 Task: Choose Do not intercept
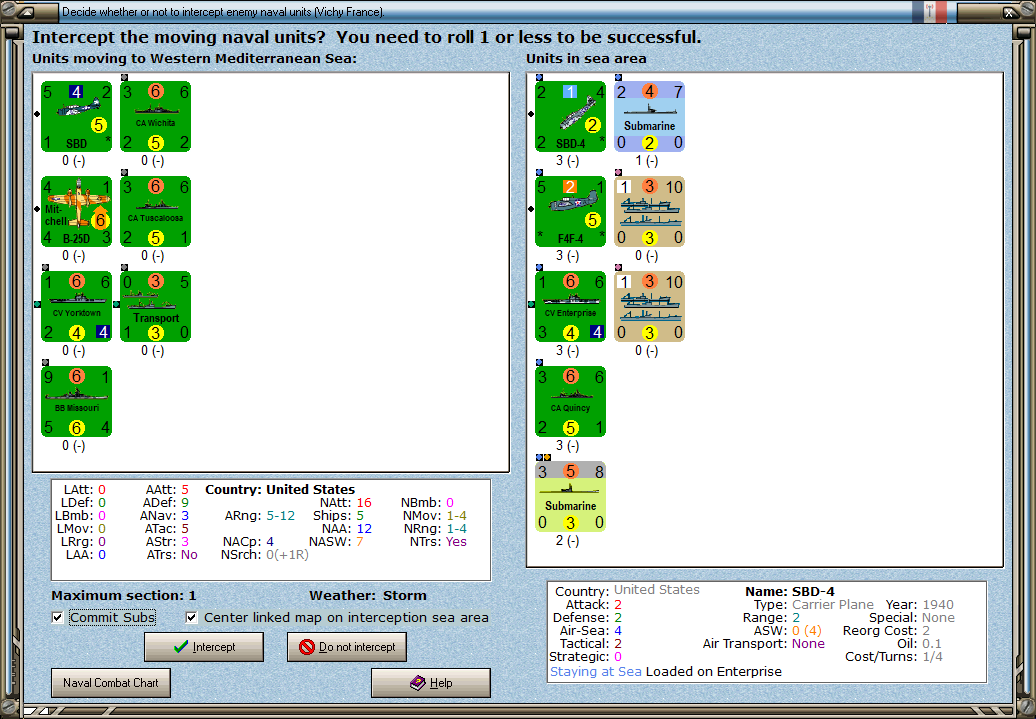[347, 647]
